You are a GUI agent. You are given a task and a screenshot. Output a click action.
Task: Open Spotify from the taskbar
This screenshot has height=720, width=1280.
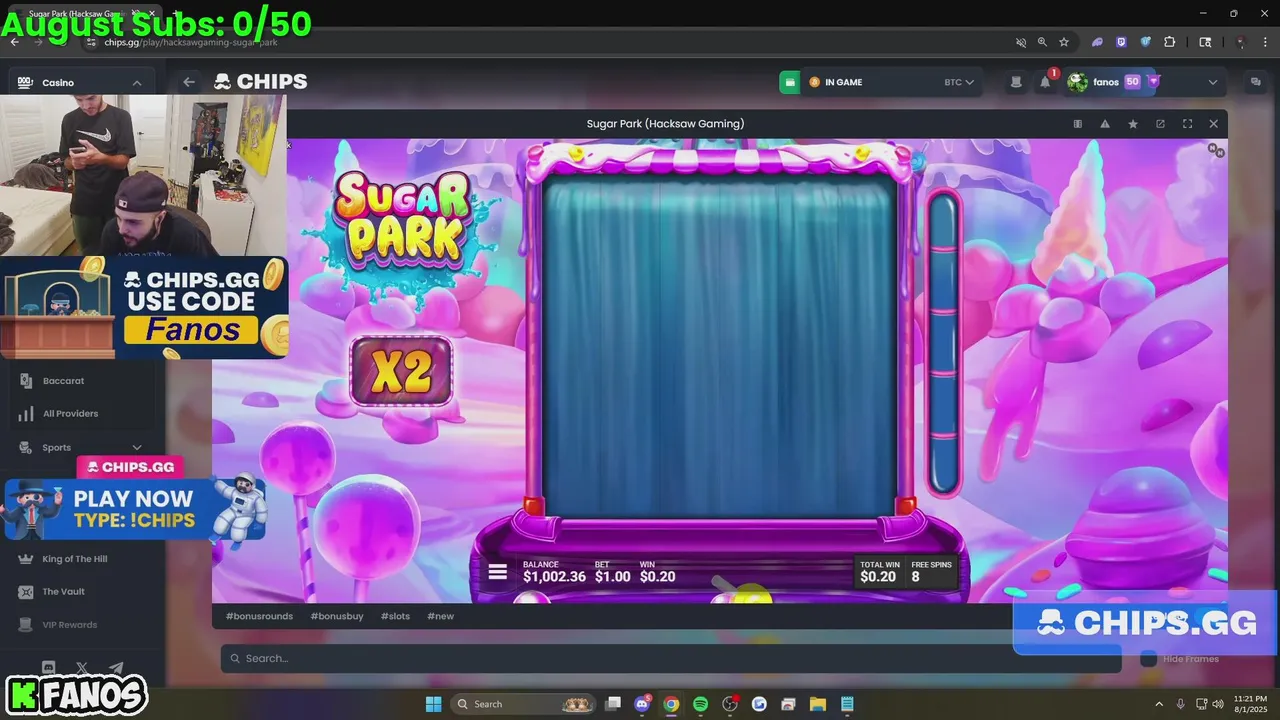coord(700,704)
